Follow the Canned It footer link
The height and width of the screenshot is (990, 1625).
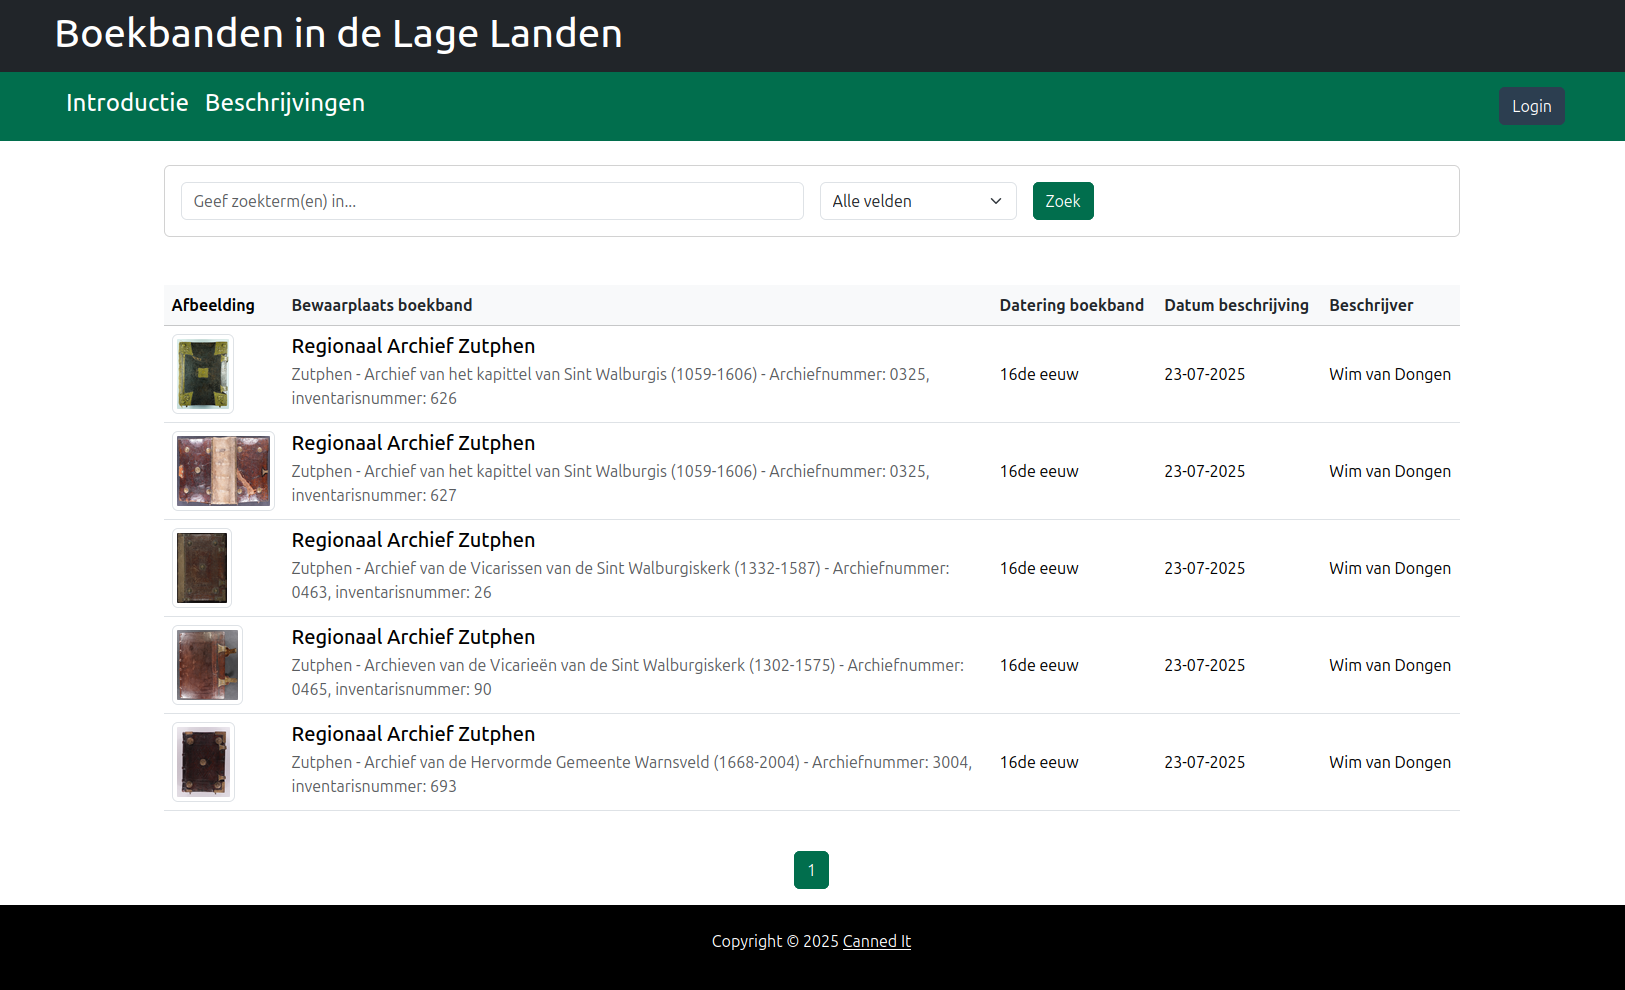click(876, 941)
